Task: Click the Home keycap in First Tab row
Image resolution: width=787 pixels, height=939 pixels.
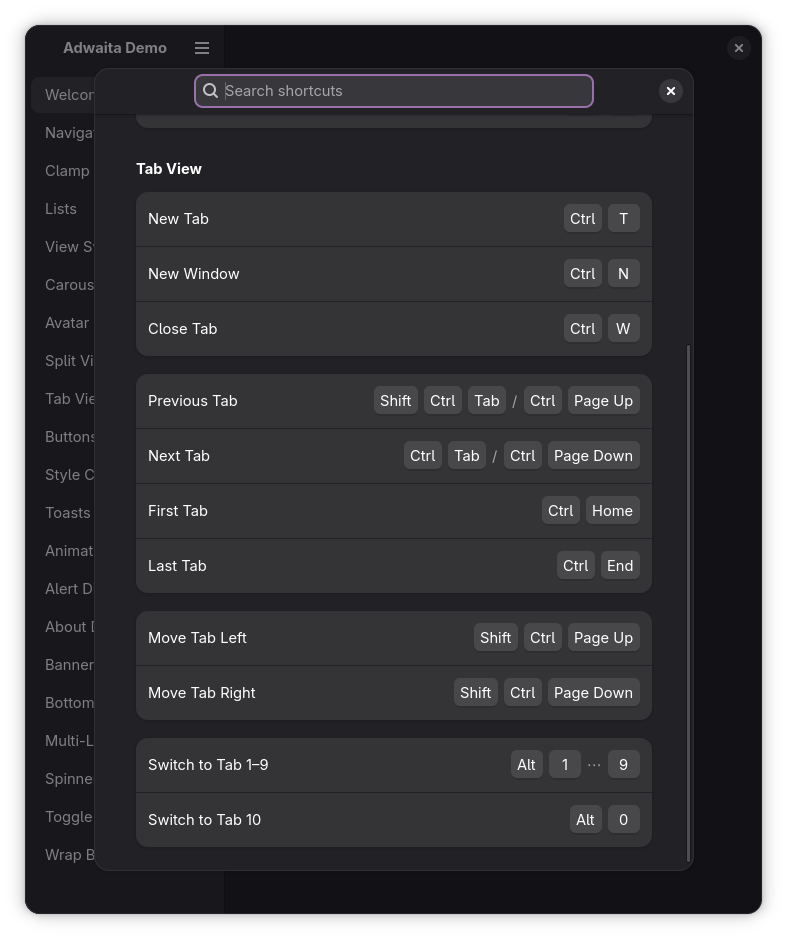Action: (x=612, y=511)
